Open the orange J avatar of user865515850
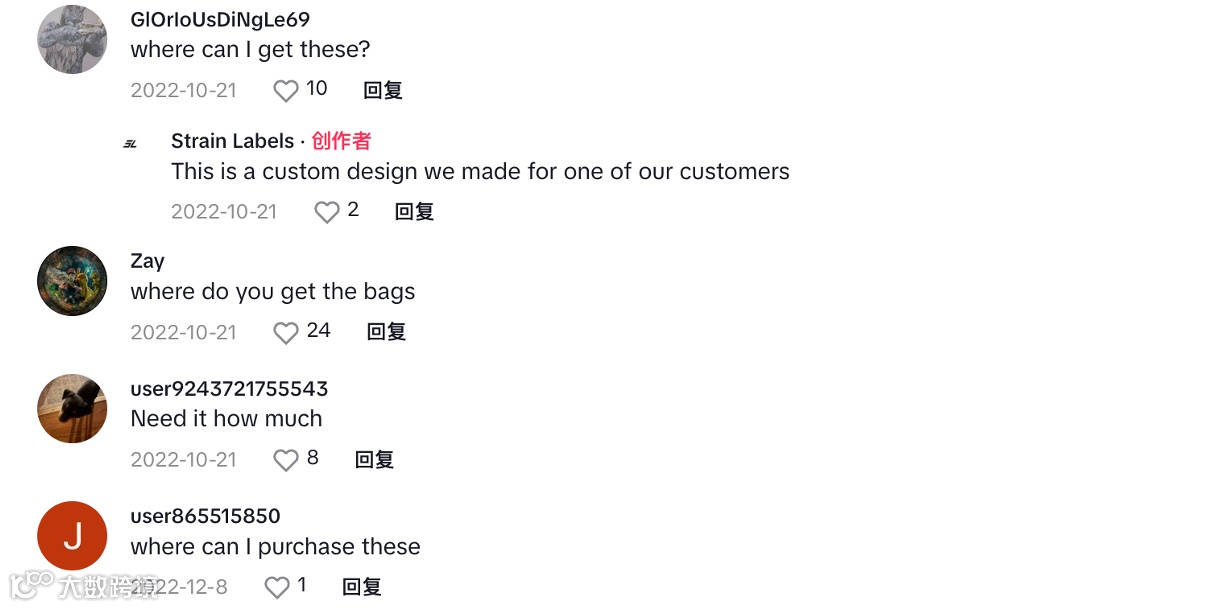 coord(72,536)
